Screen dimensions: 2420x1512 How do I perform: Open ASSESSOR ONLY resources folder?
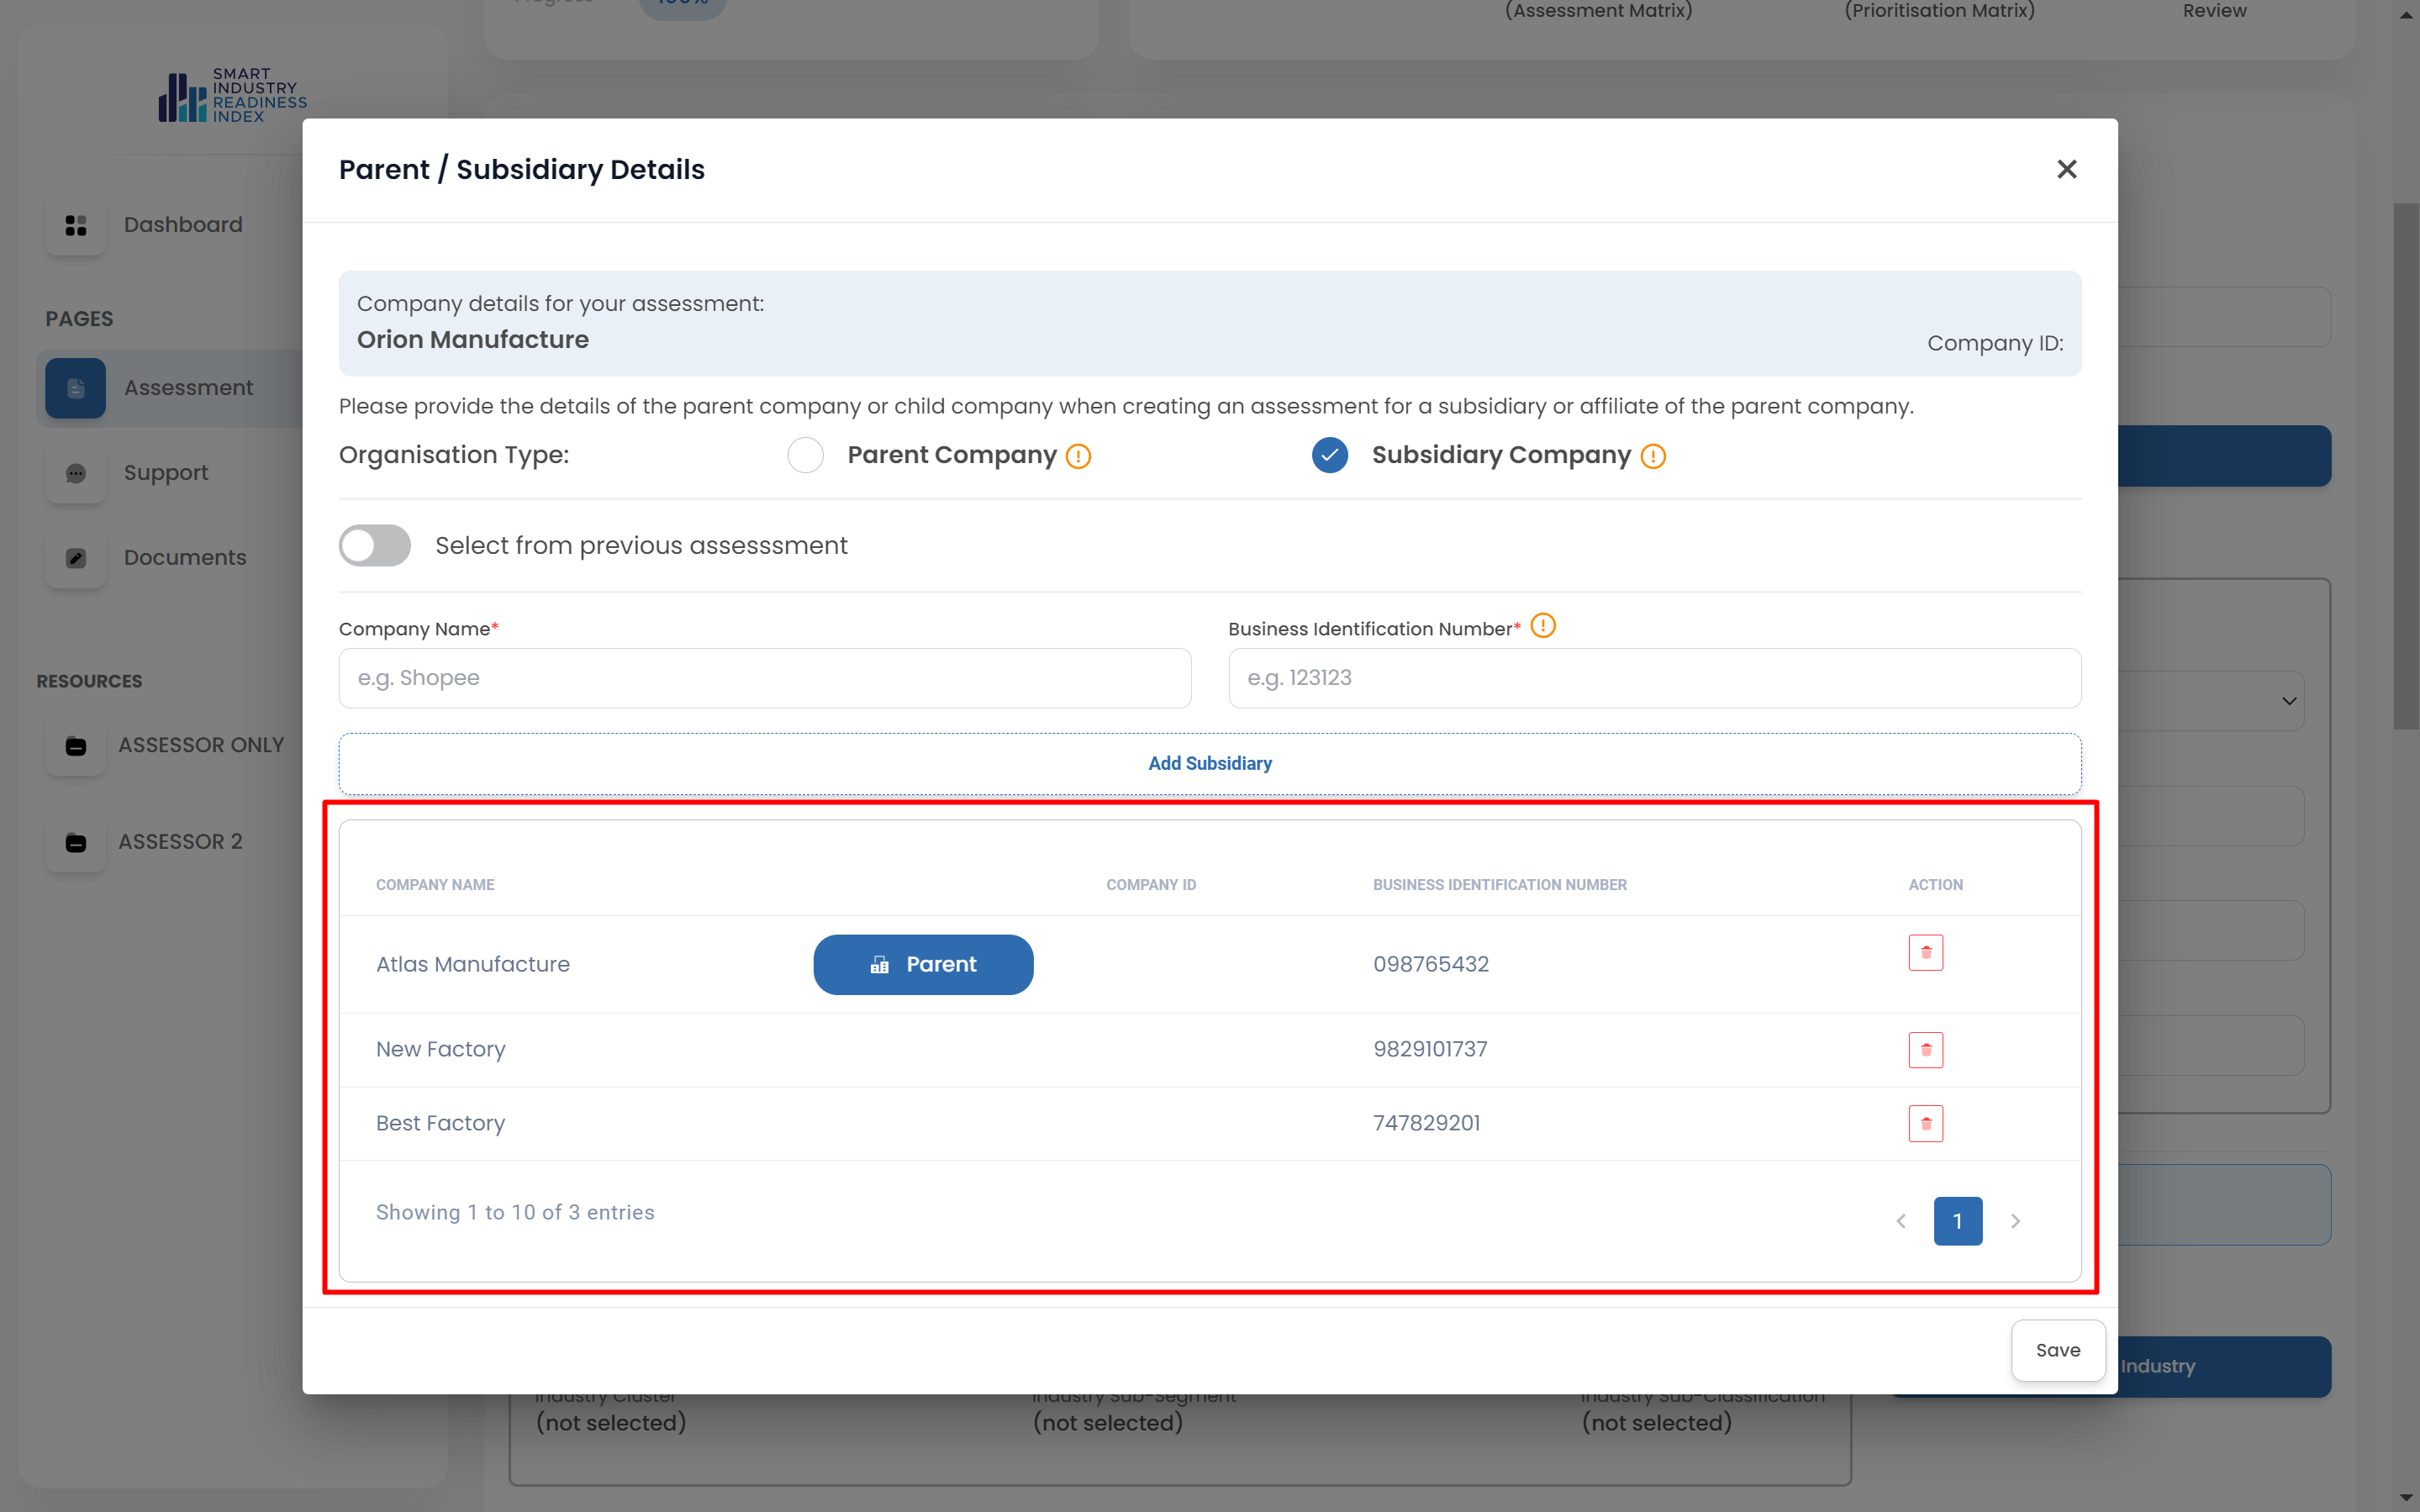point(200,745)
